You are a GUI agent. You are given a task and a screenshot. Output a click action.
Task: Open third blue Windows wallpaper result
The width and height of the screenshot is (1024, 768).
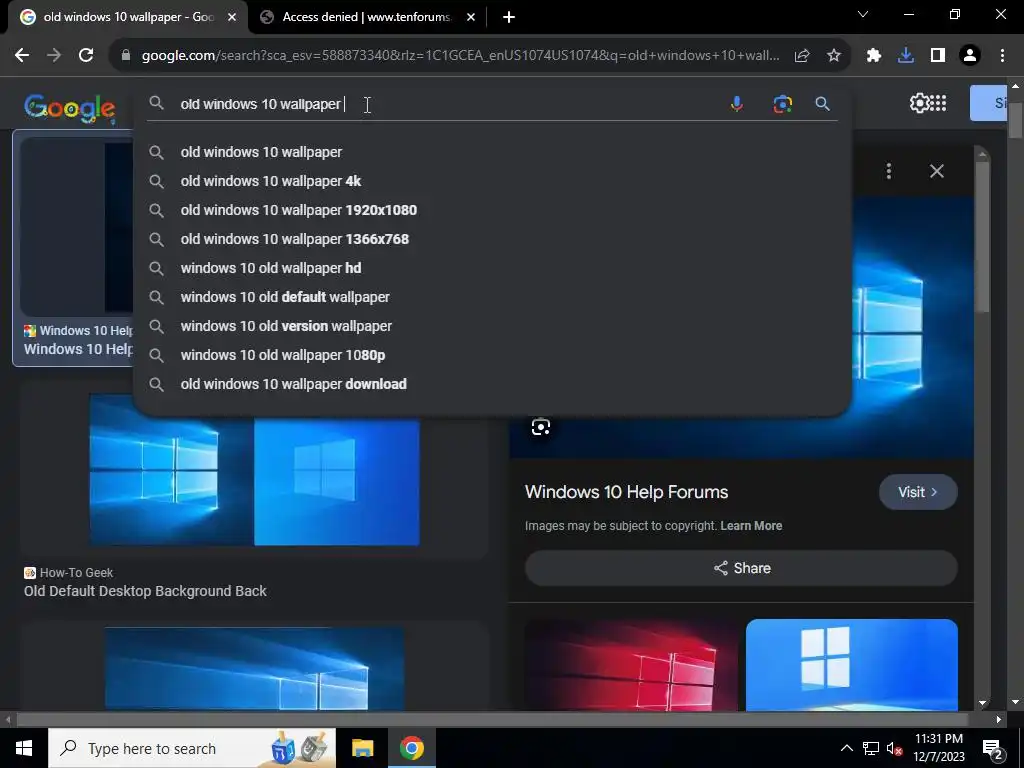click(x=254, y=668)
